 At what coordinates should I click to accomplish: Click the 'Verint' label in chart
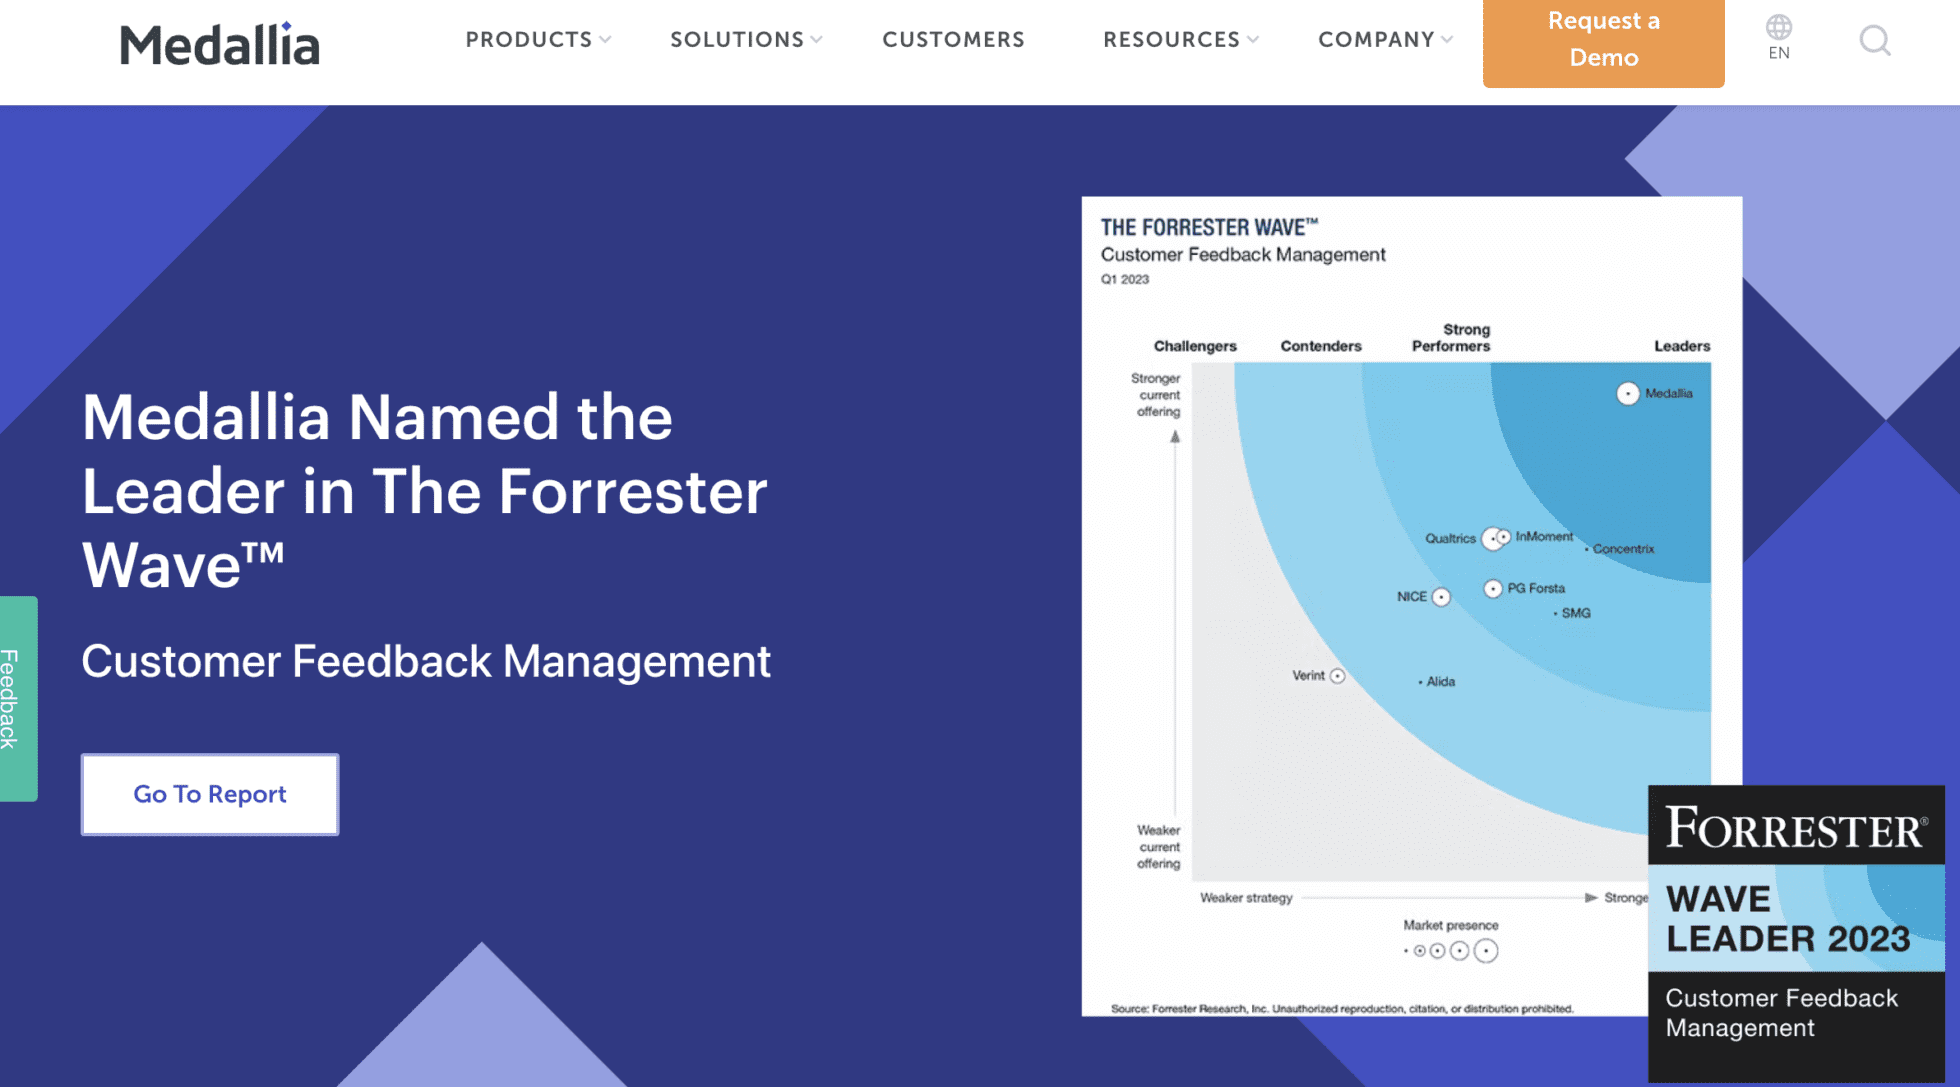pyautogui.click(x=1308, y=675)
